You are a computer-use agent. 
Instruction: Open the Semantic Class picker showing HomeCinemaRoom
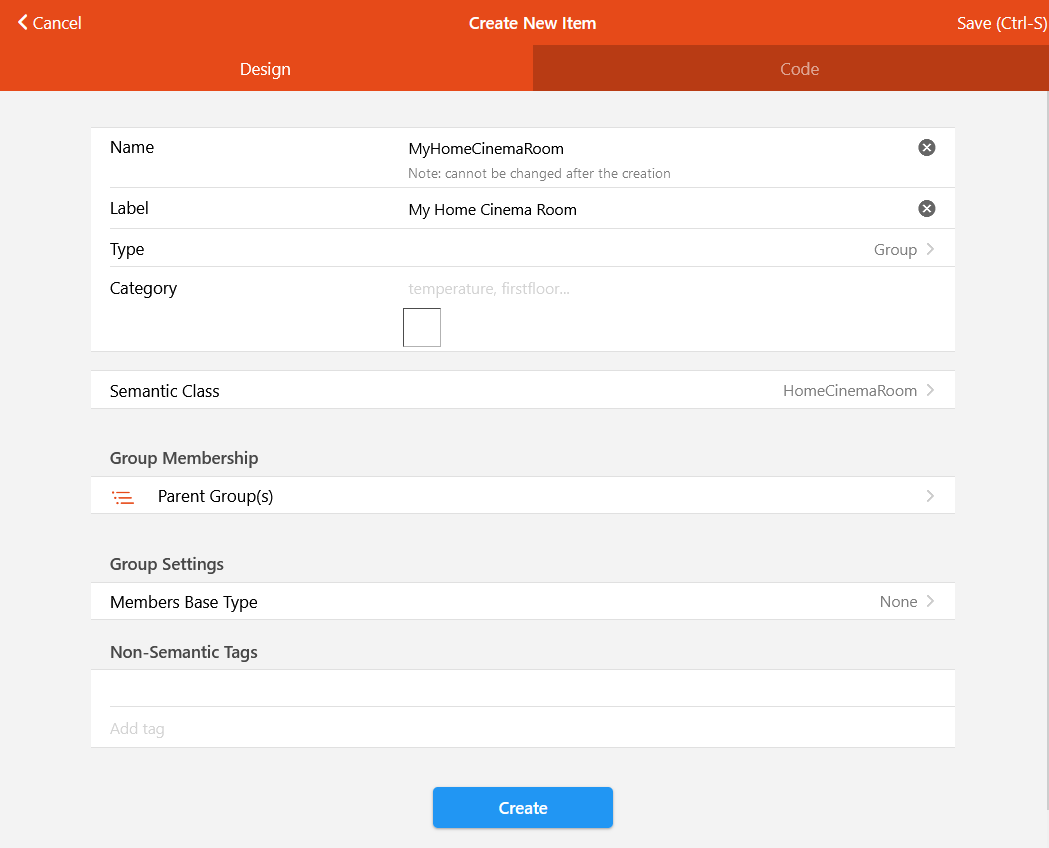(x=849, y=391)
